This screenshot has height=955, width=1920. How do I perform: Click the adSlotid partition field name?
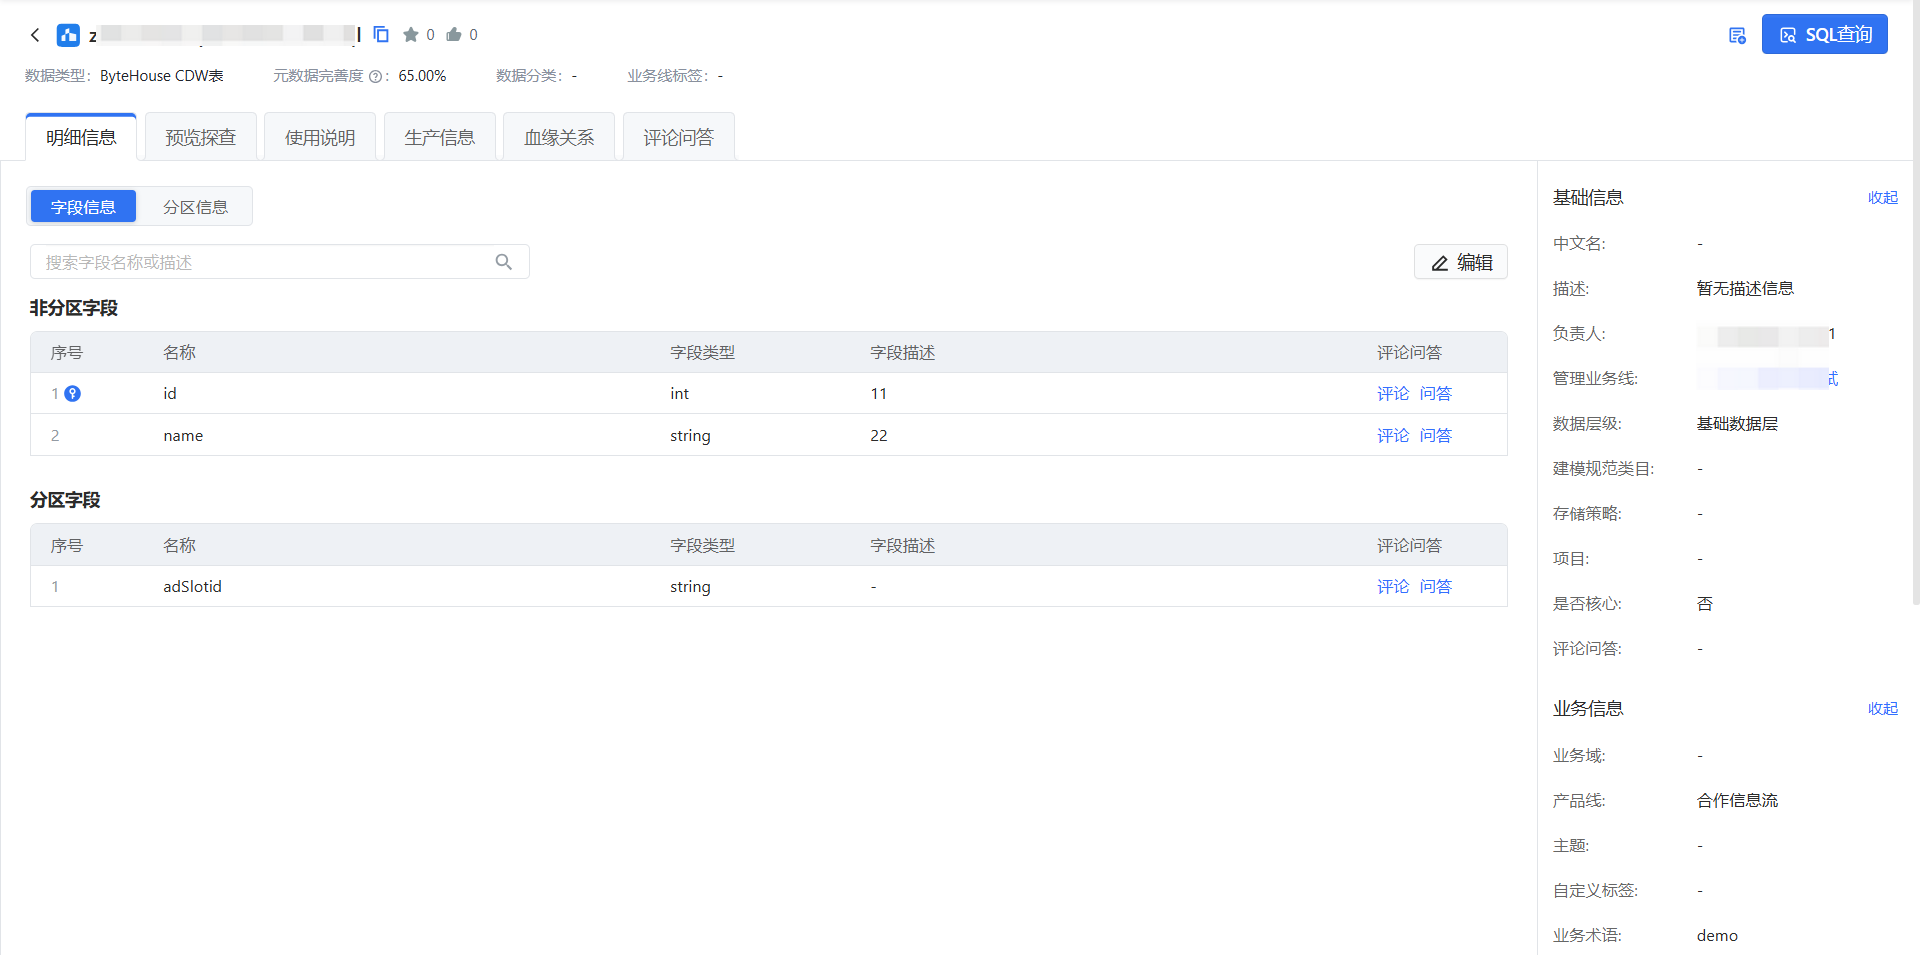pyautogui.click(x=192, y=587)
